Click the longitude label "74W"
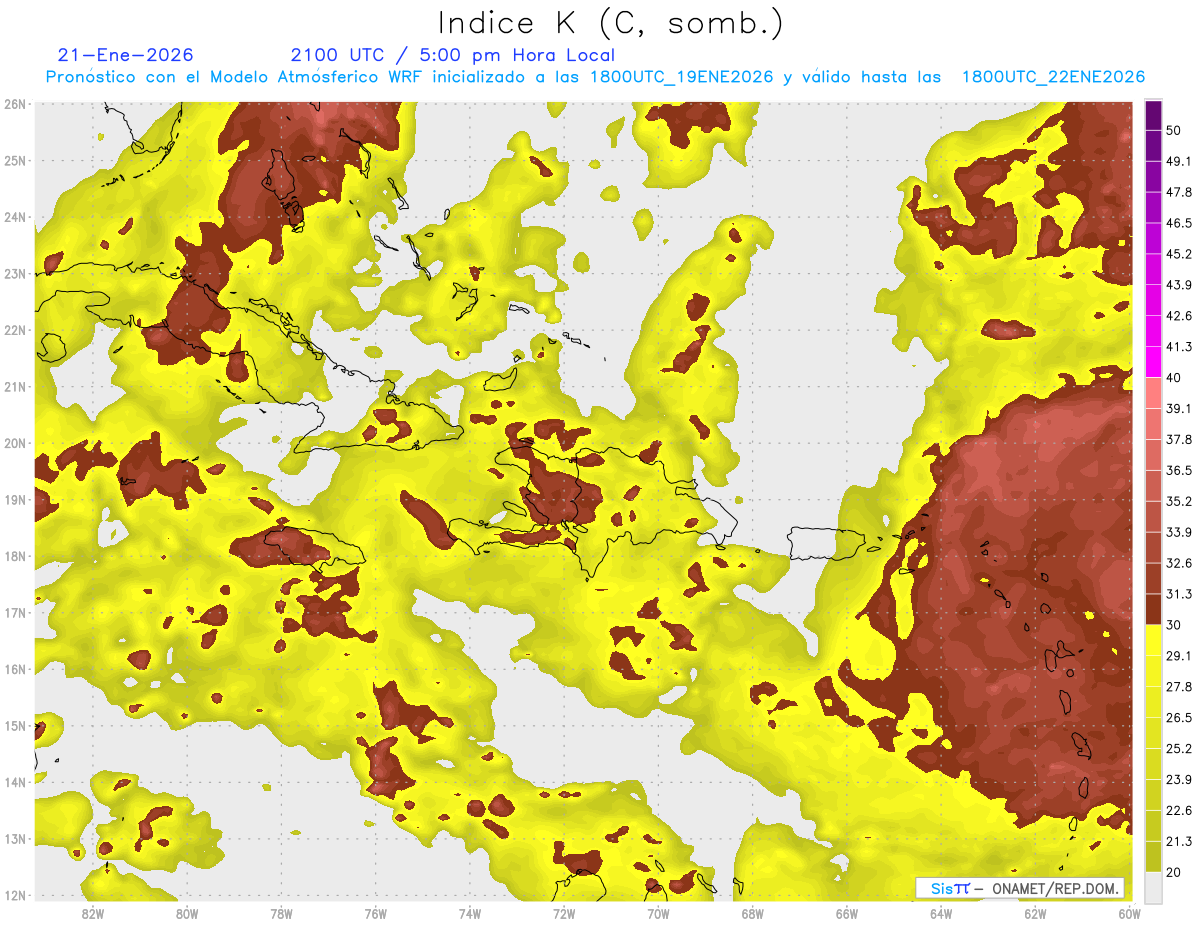Image resolution: width=1200 pixels, height=927 pixels. (470, 913)
